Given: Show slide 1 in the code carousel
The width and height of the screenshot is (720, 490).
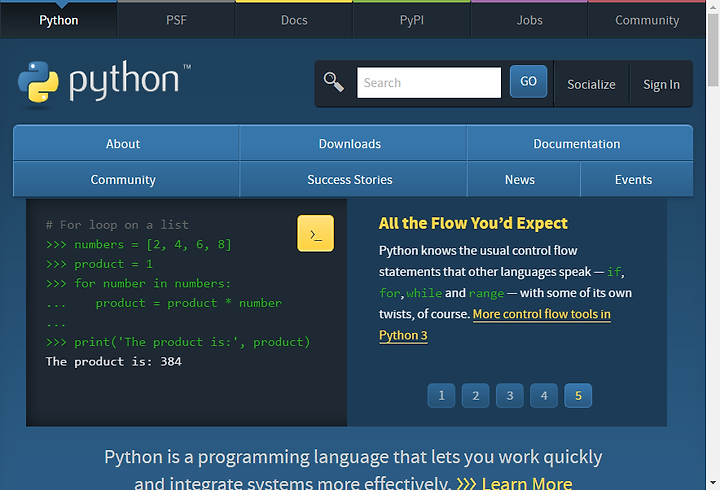Looking at the screenshot, I should click(x=441, y=395).
